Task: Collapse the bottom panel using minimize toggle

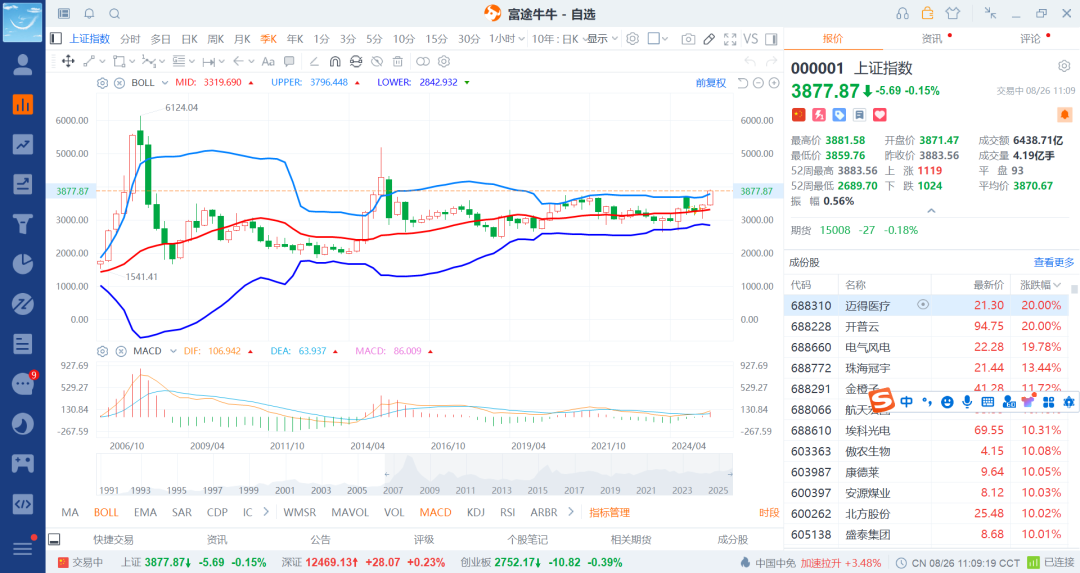Action: pyautogui.click(x=53, y=539)
